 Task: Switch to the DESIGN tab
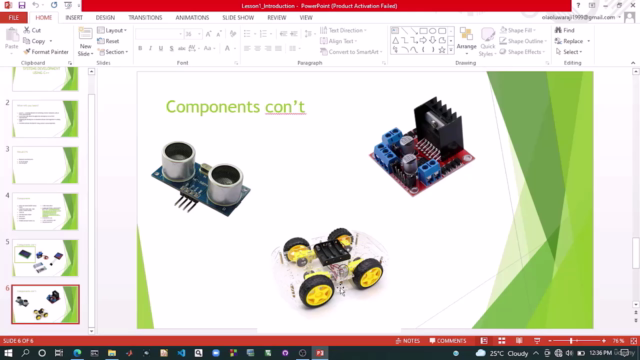pyautogui.click(x=105, y=18)
